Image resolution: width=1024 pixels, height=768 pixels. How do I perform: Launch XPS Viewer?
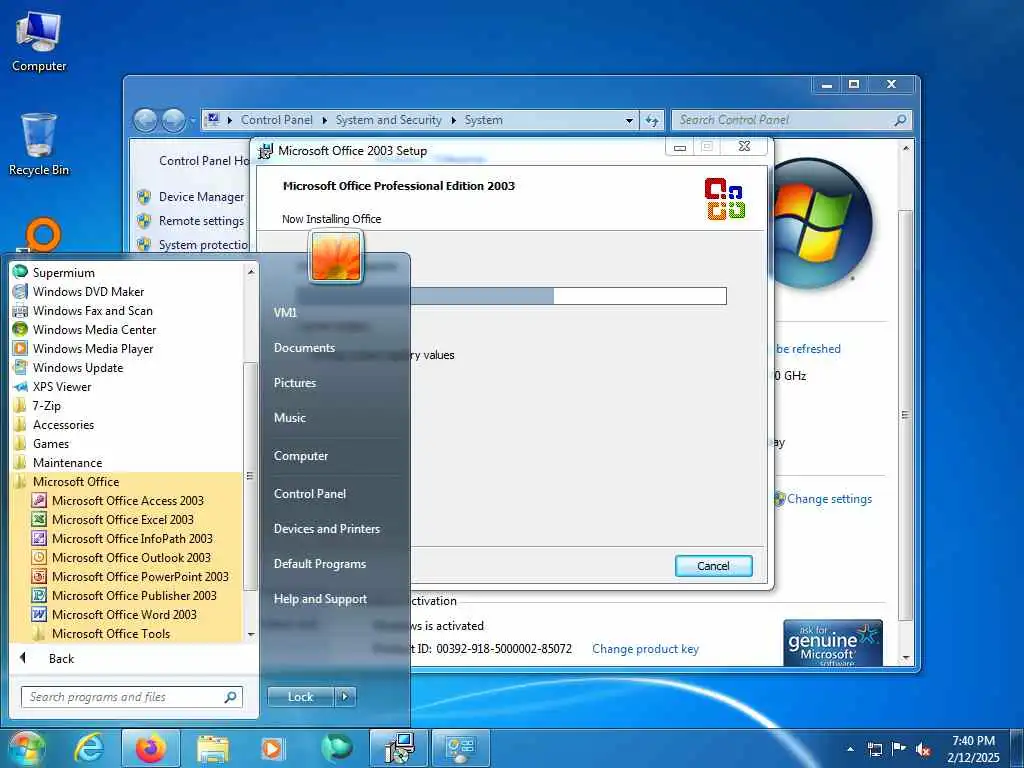pyautogui.click(x=62, y=386)
